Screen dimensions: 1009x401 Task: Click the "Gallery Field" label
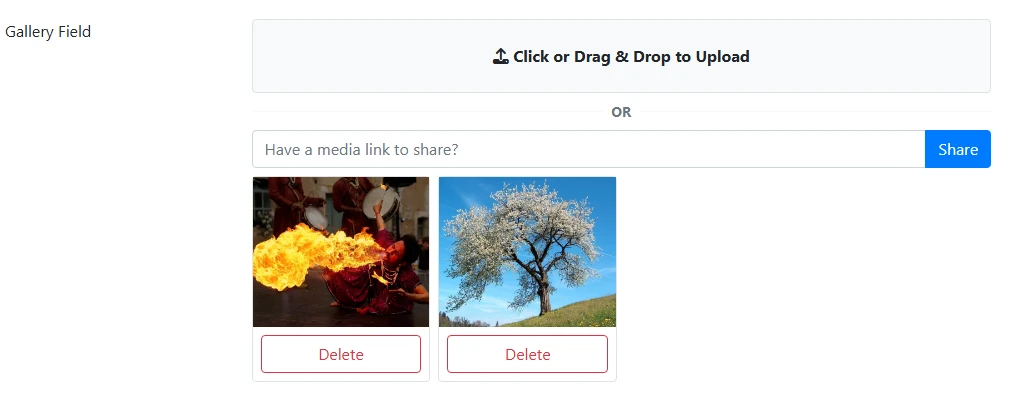pyautogui.click(x=48, y=32)
